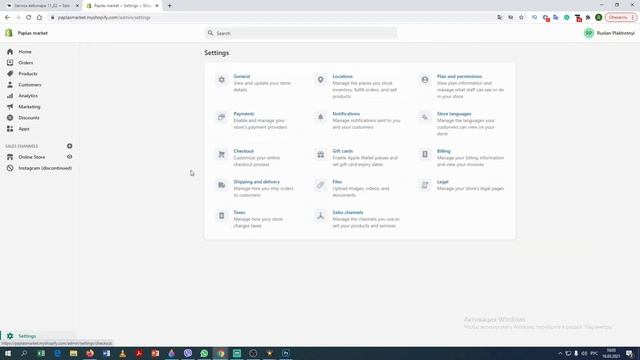Viewport: 640px width, 360px height.
Task: Open Orders in the sidebar
Action: [x=26, y=63]
